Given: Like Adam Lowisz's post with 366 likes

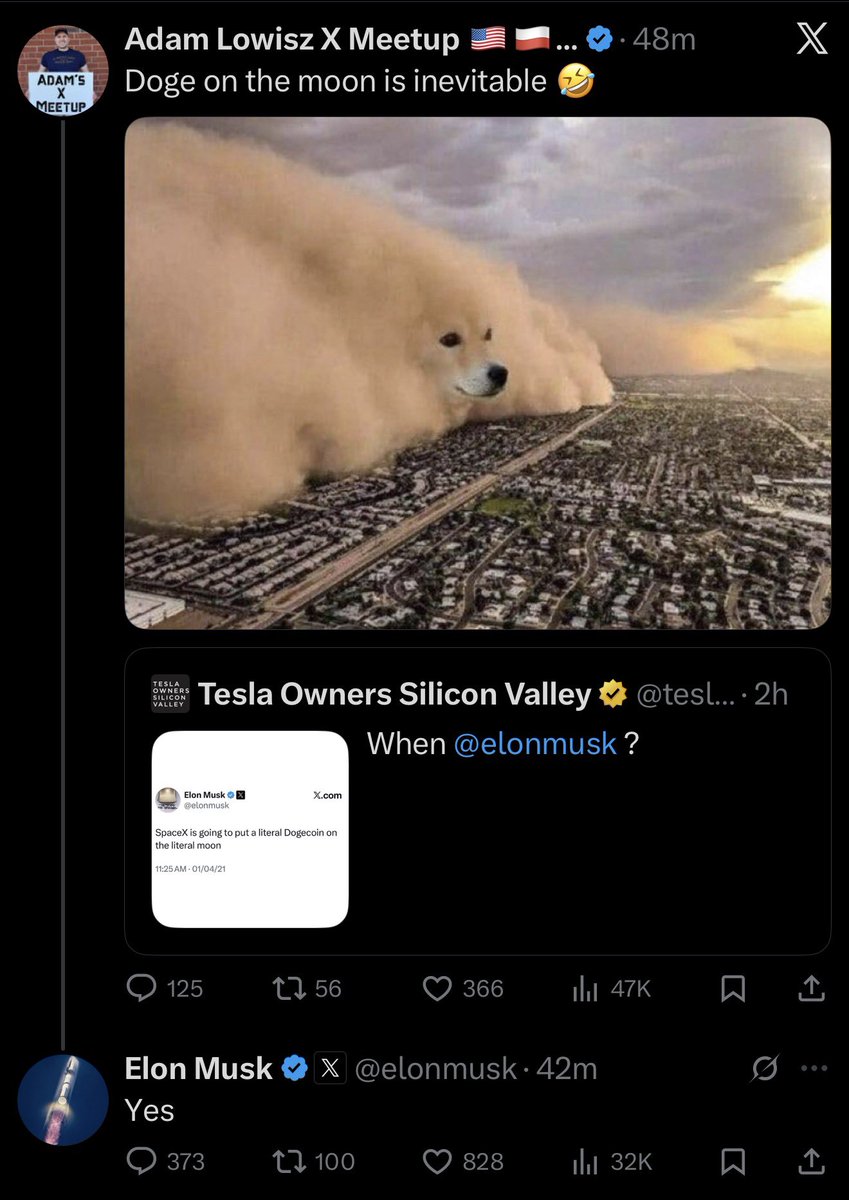Looking at the screenshot, I should pyautogui.click(x=437, y=988).
